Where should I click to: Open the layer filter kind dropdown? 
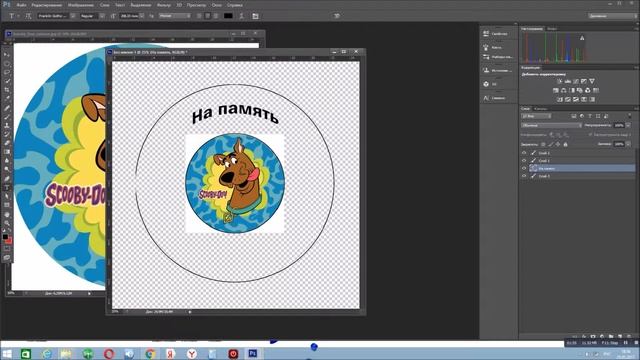click(x=536, y=116)
